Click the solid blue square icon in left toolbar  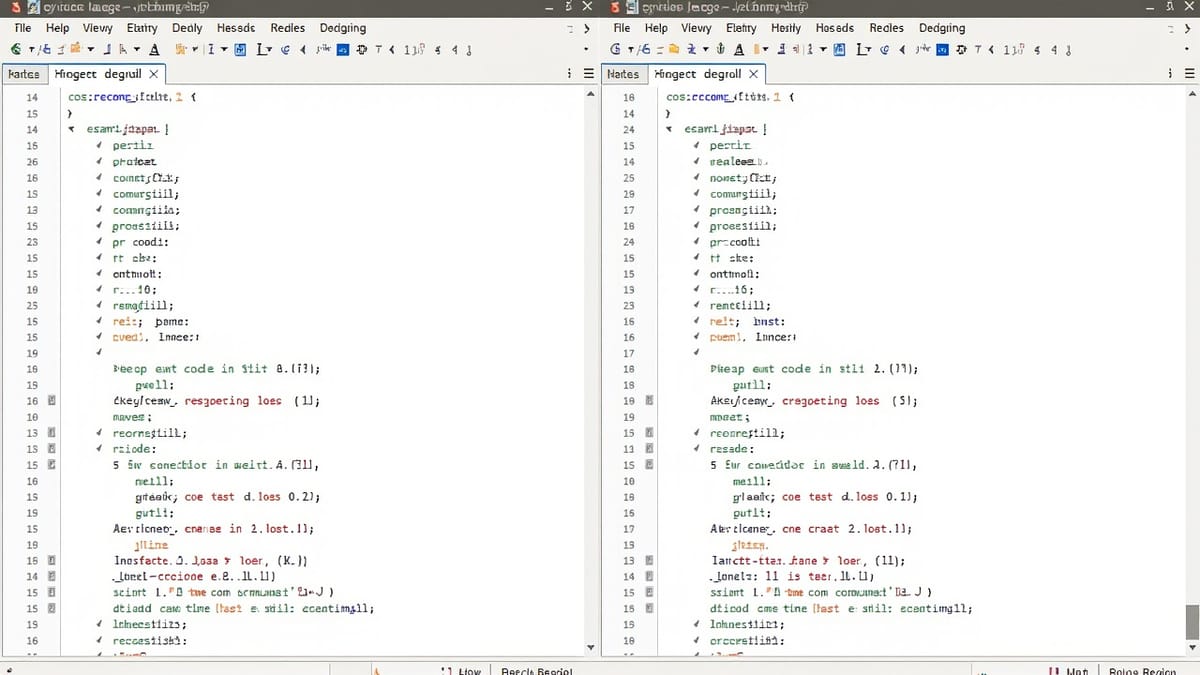[x=342, y=50]
